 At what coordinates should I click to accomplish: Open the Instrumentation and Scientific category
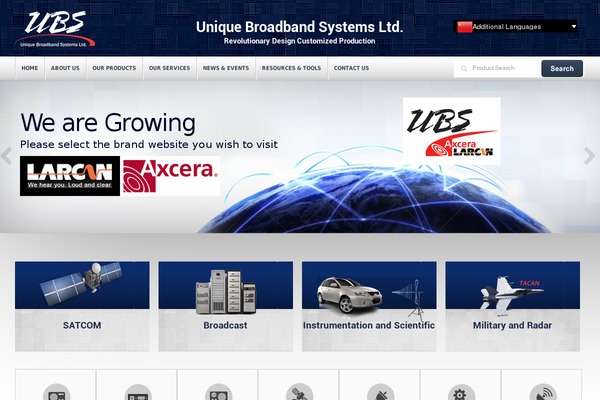tap(369, 306)
